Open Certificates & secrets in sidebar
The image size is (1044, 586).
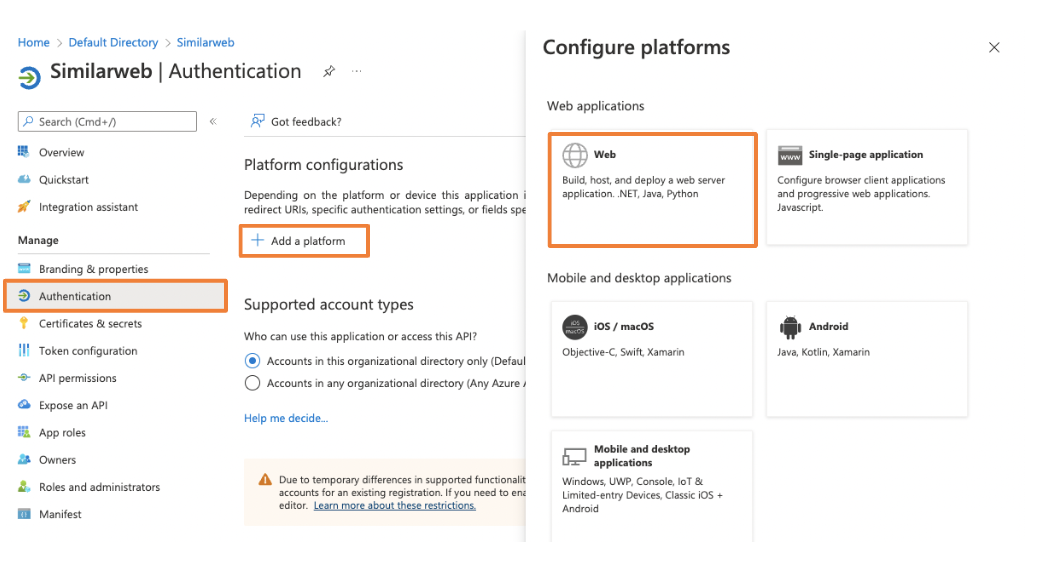(x=90, y=324)
